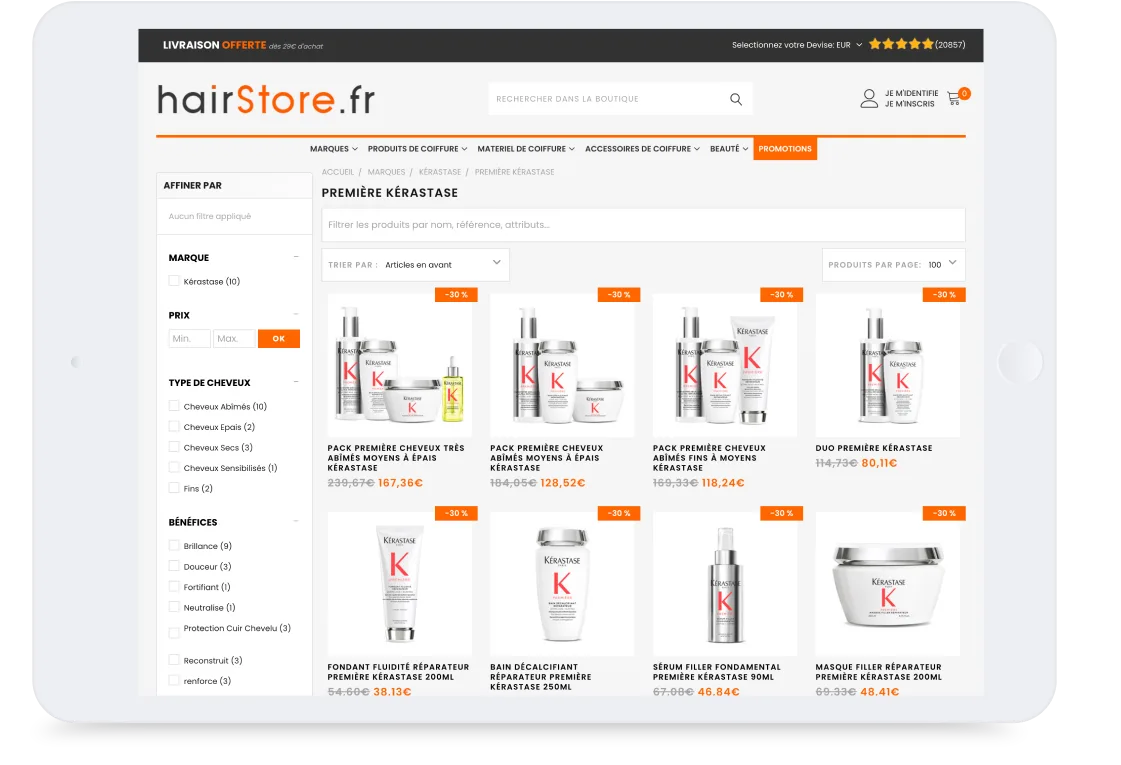Click the OK price filter button

[x=278, y=338]
